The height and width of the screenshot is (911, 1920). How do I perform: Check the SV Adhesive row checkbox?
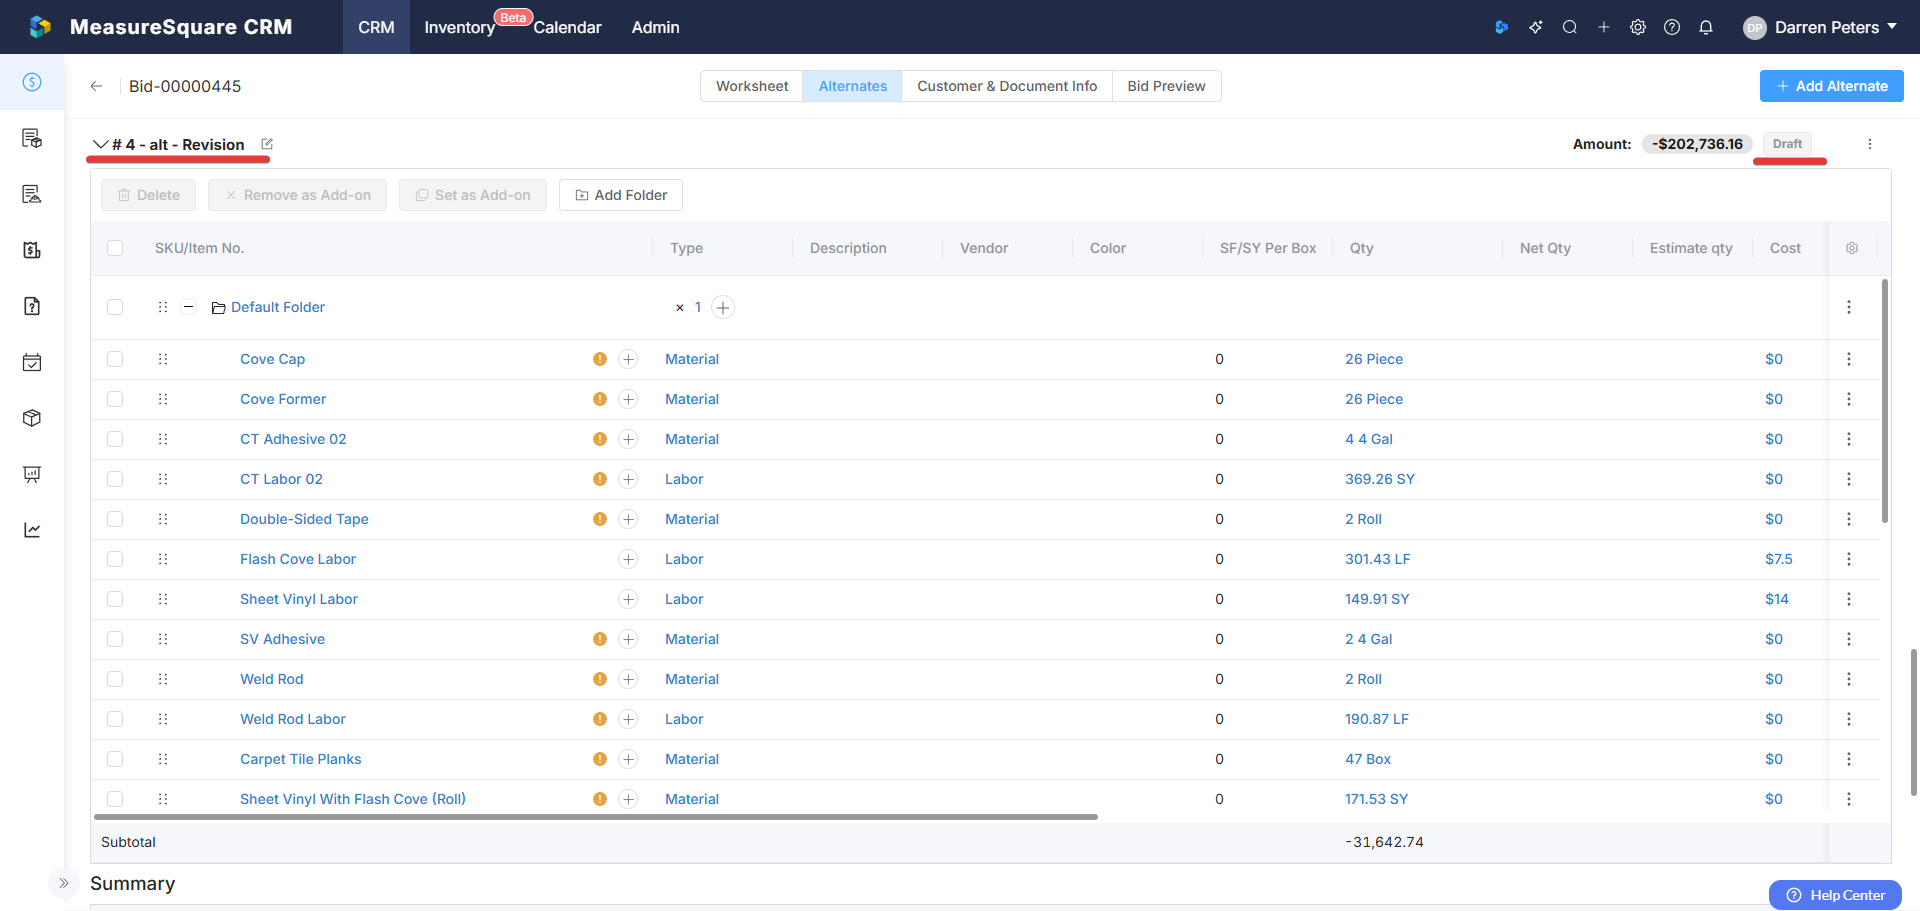tap(115, 639)
